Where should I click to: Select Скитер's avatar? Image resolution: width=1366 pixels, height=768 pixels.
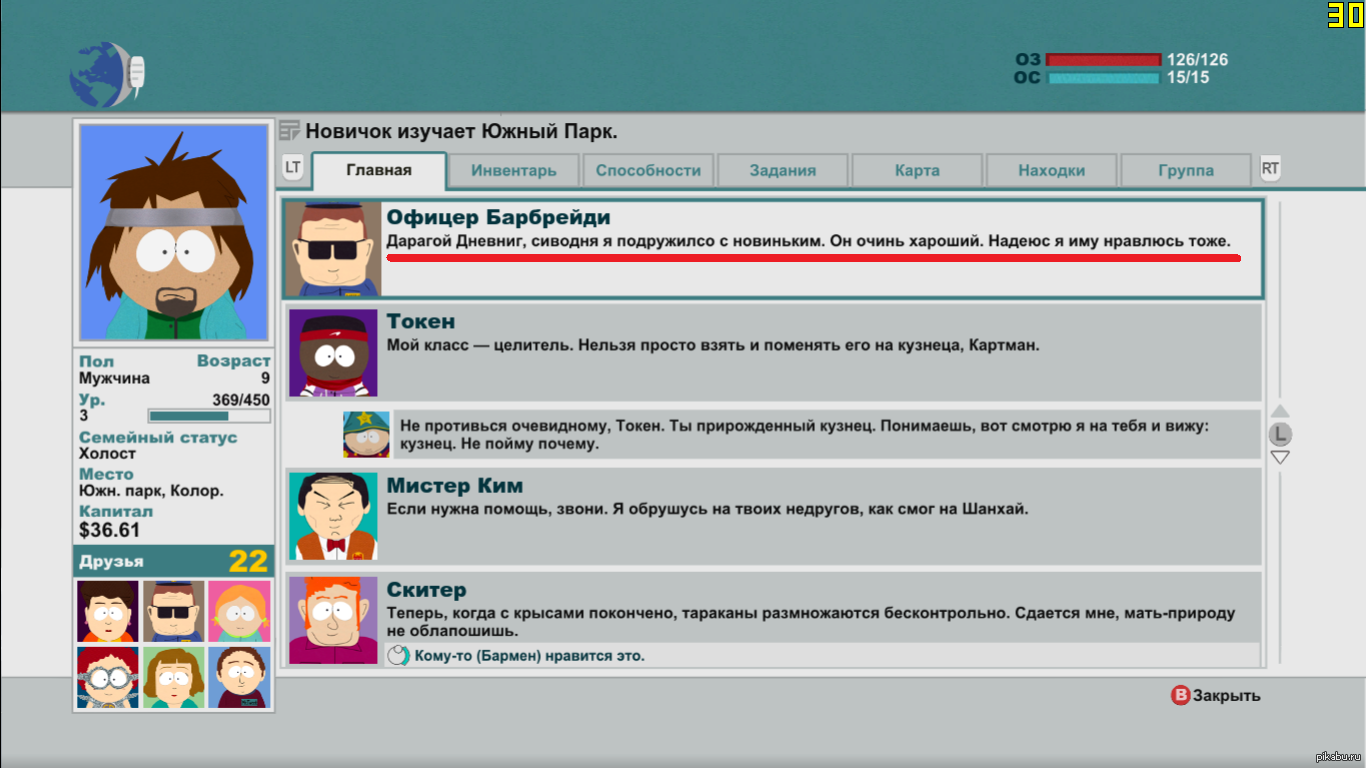[333, 620]
